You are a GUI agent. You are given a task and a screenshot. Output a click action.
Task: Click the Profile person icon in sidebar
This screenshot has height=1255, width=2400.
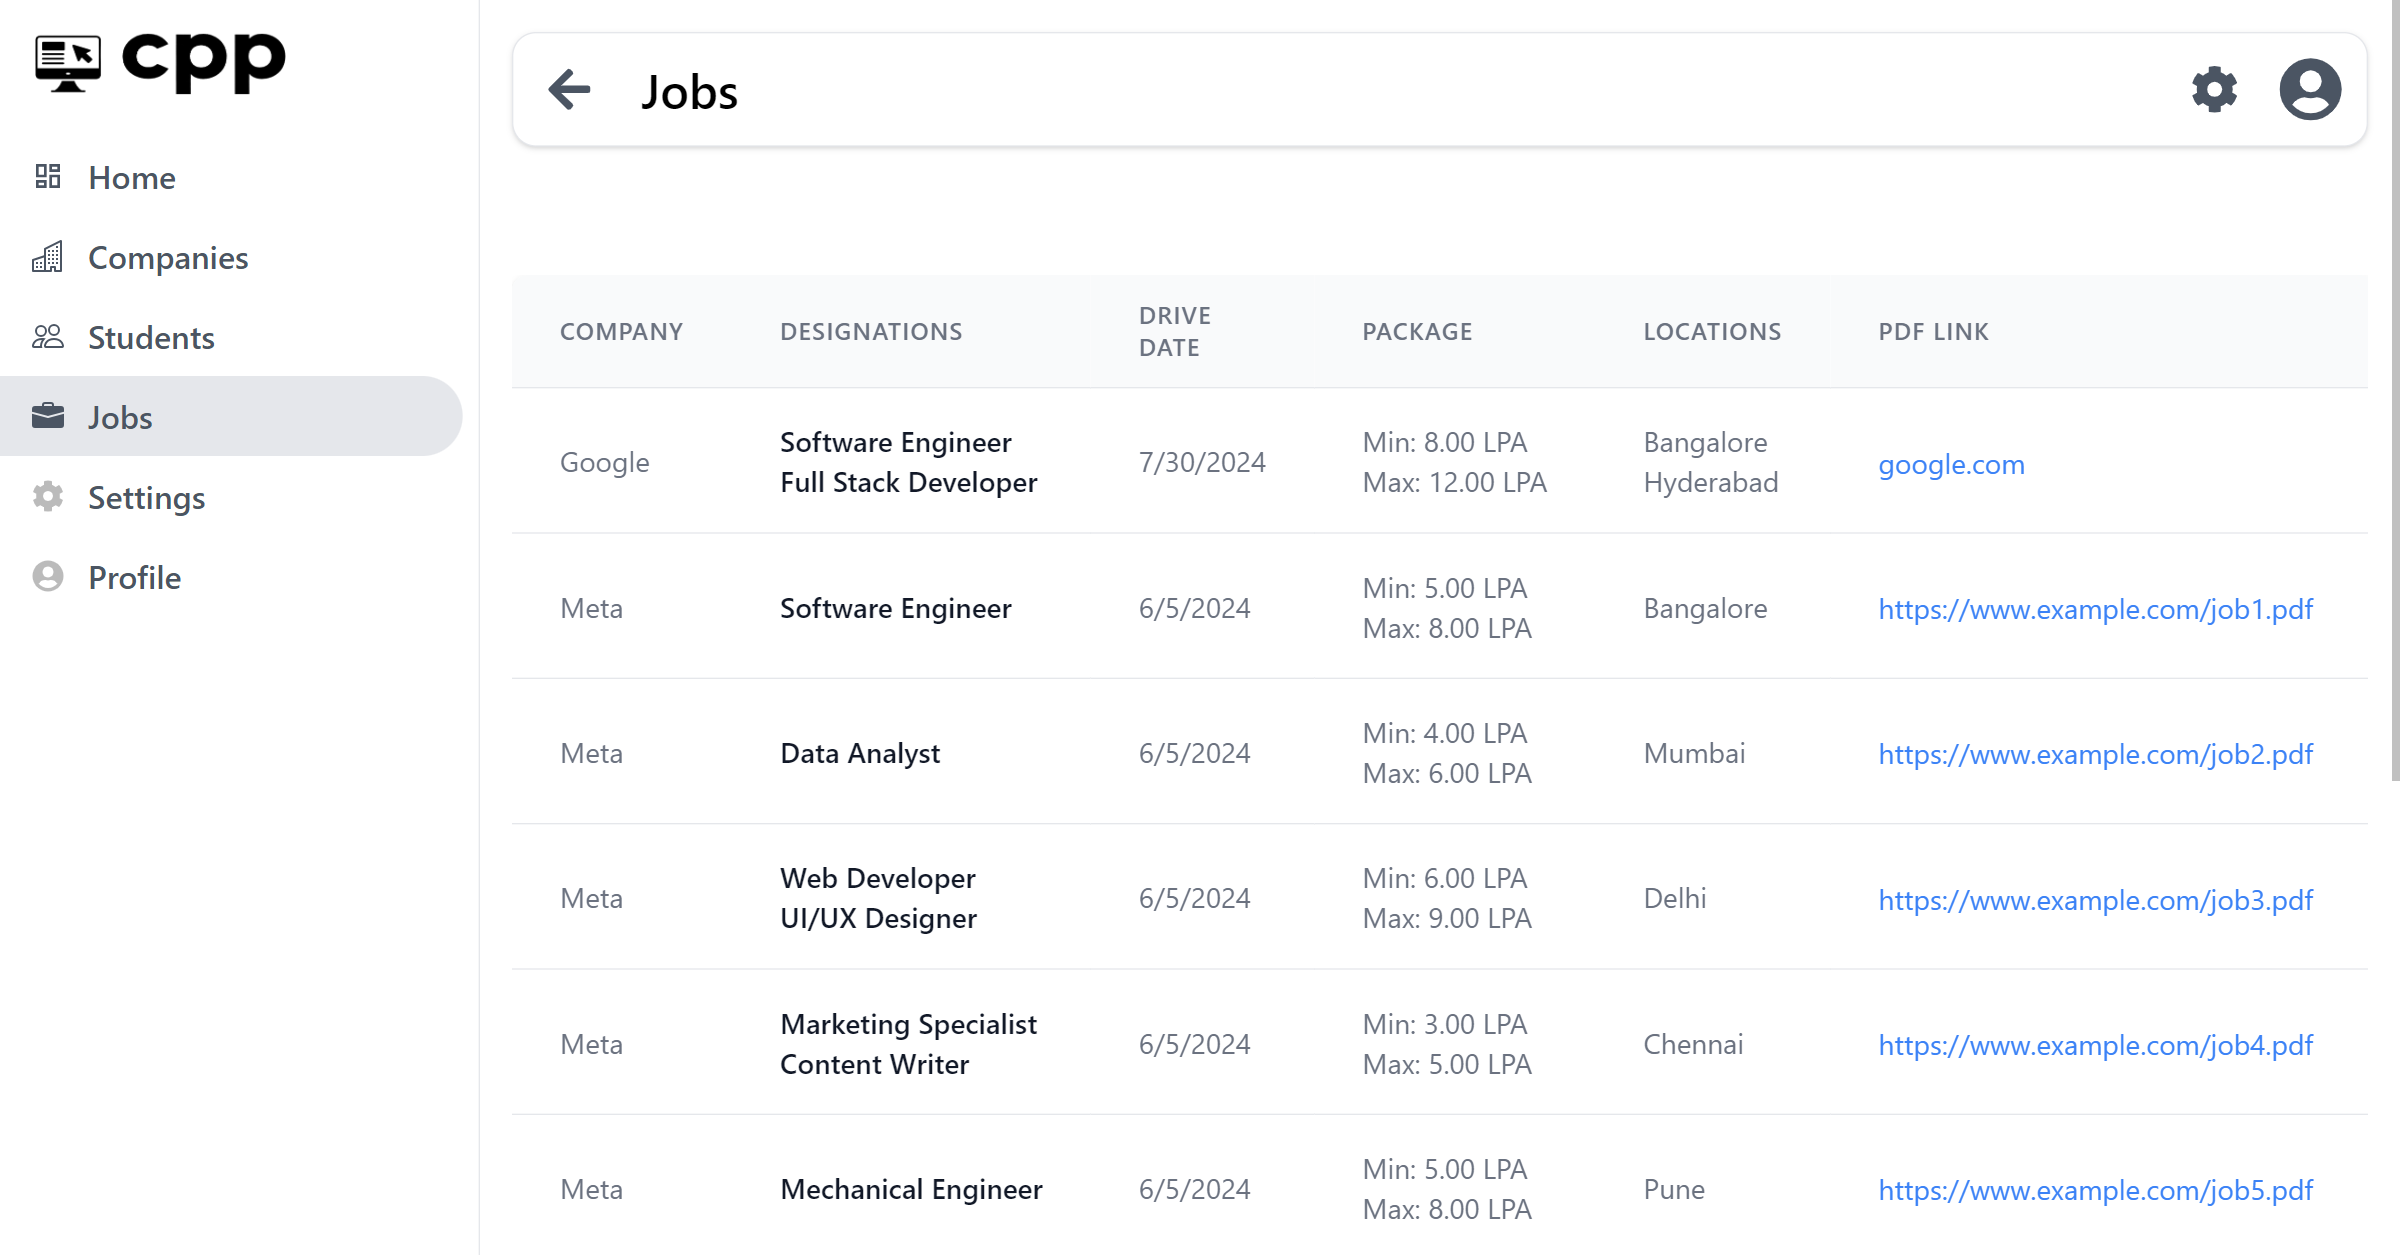[48, 577]
